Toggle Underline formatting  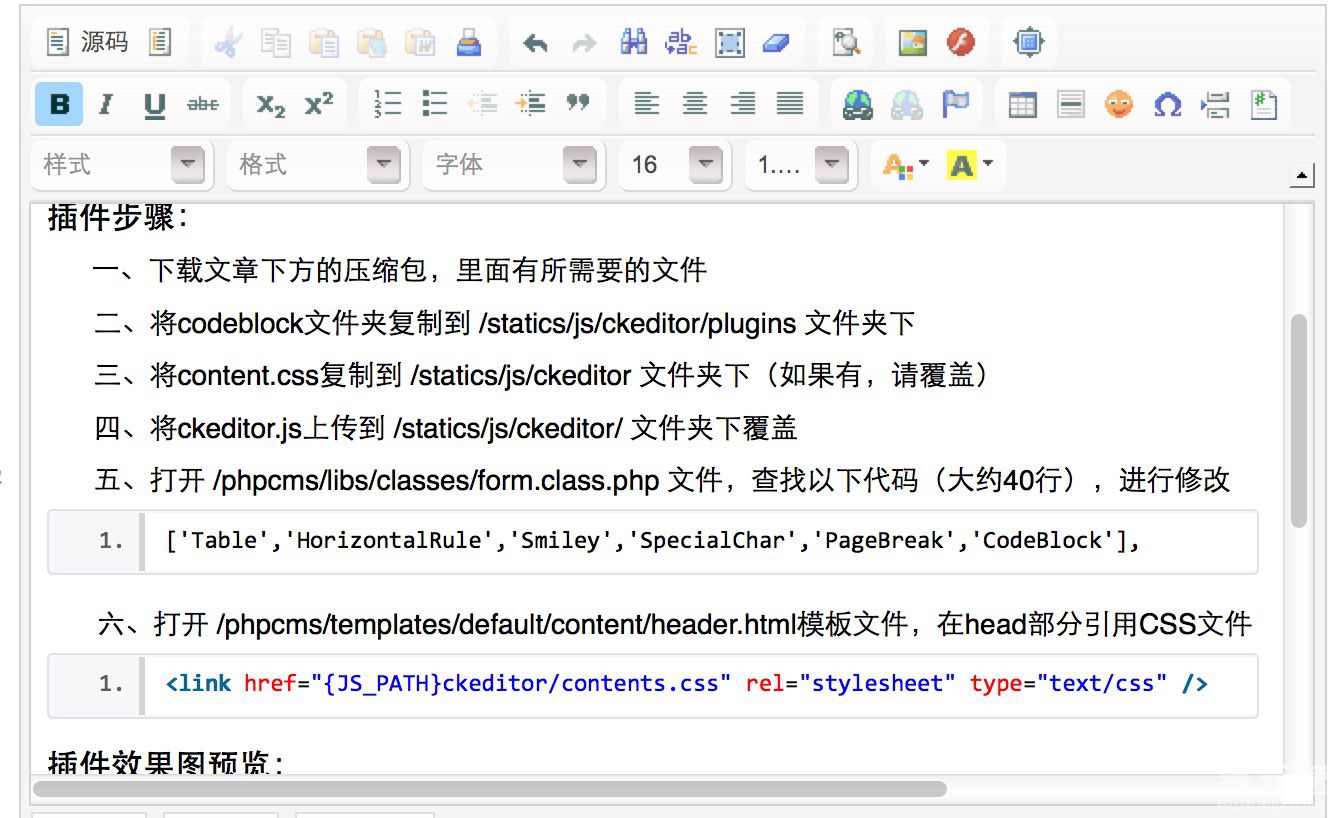154,104
